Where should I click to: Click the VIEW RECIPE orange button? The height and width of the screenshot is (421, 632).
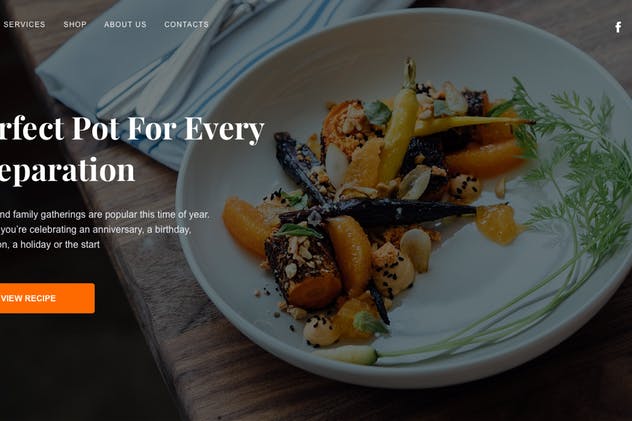pos(47,298)
